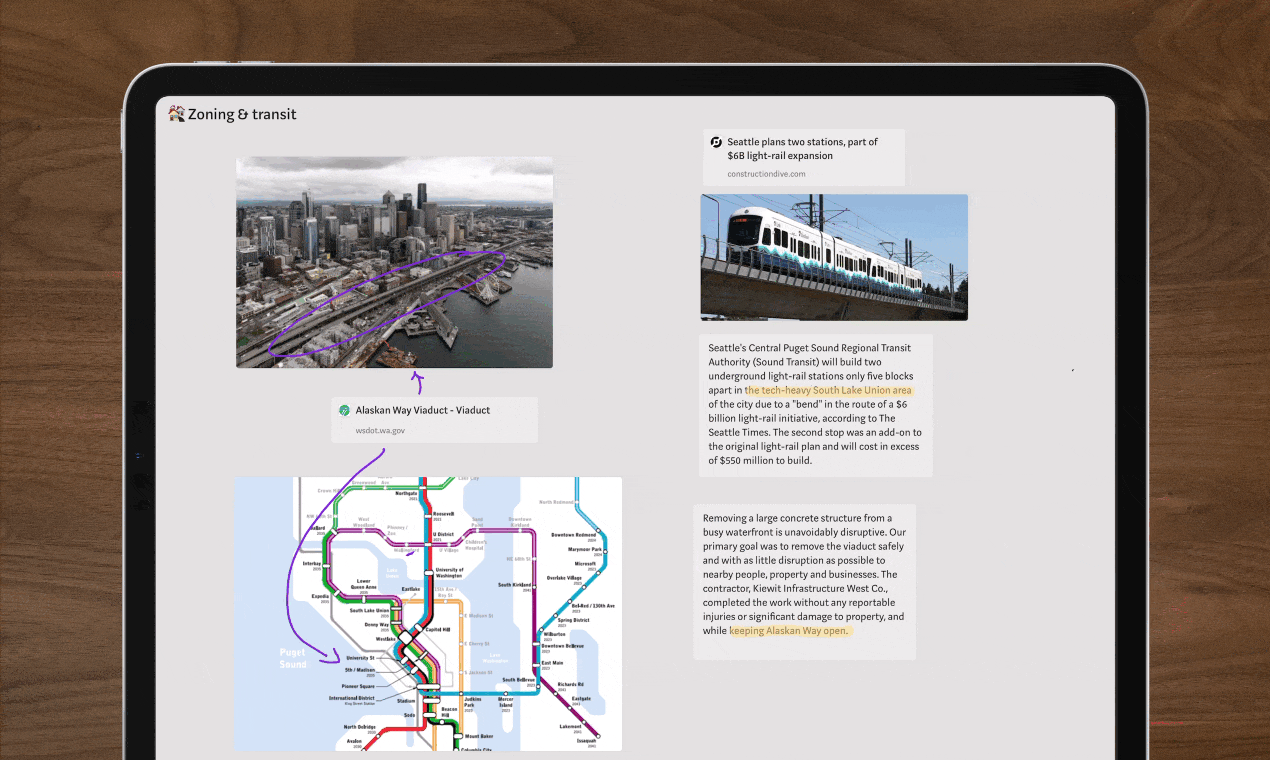Click the houses emoji icon beside Zoning & transit
The height and width of the screenshot is (760, 1270).
click(177, 114)
